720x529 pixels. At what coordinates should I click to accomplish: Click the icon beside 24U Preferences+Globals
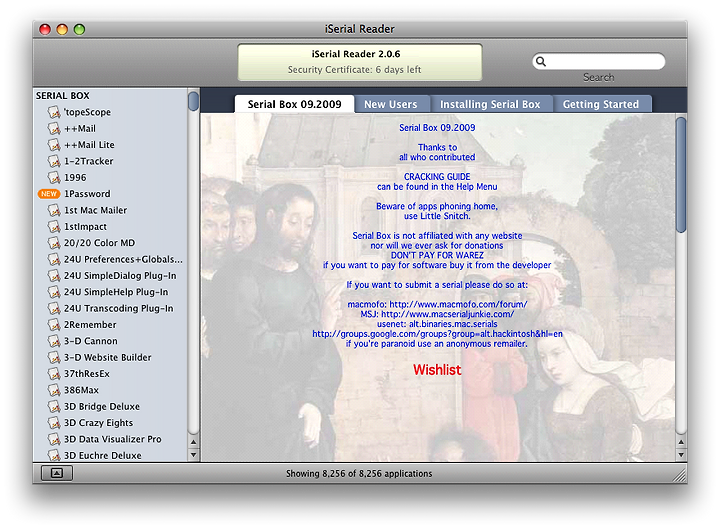point(54,259)
